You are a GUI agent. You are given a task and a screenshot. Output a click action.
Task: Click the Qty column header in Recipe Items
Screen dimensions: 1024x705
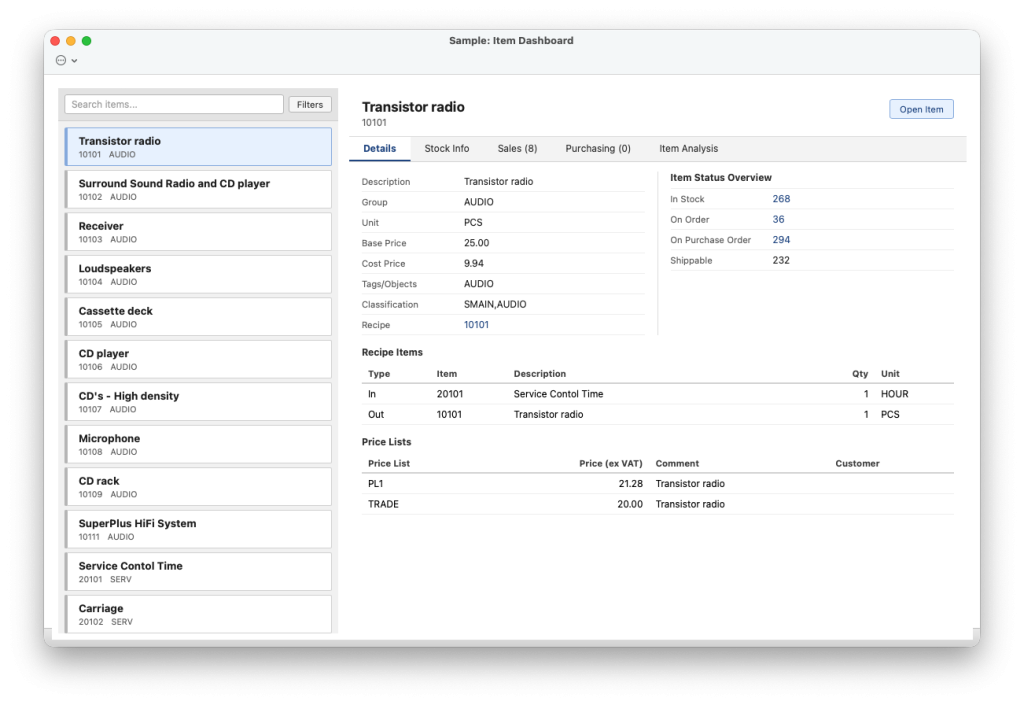coord(860,374)
